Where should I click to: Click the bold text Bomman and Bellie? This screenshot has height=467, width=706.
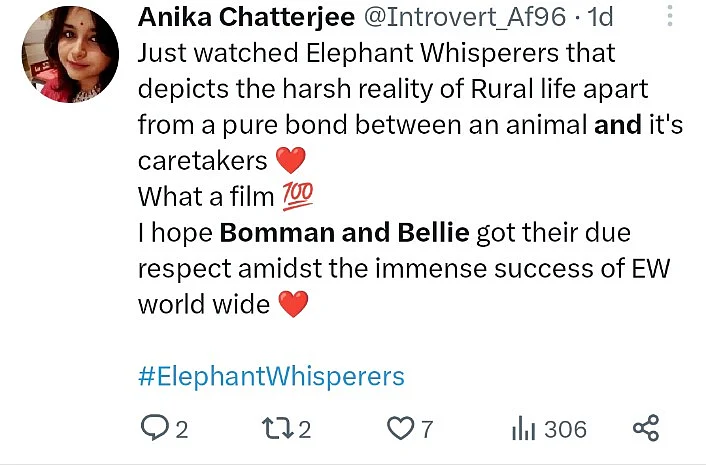point(344,233)
